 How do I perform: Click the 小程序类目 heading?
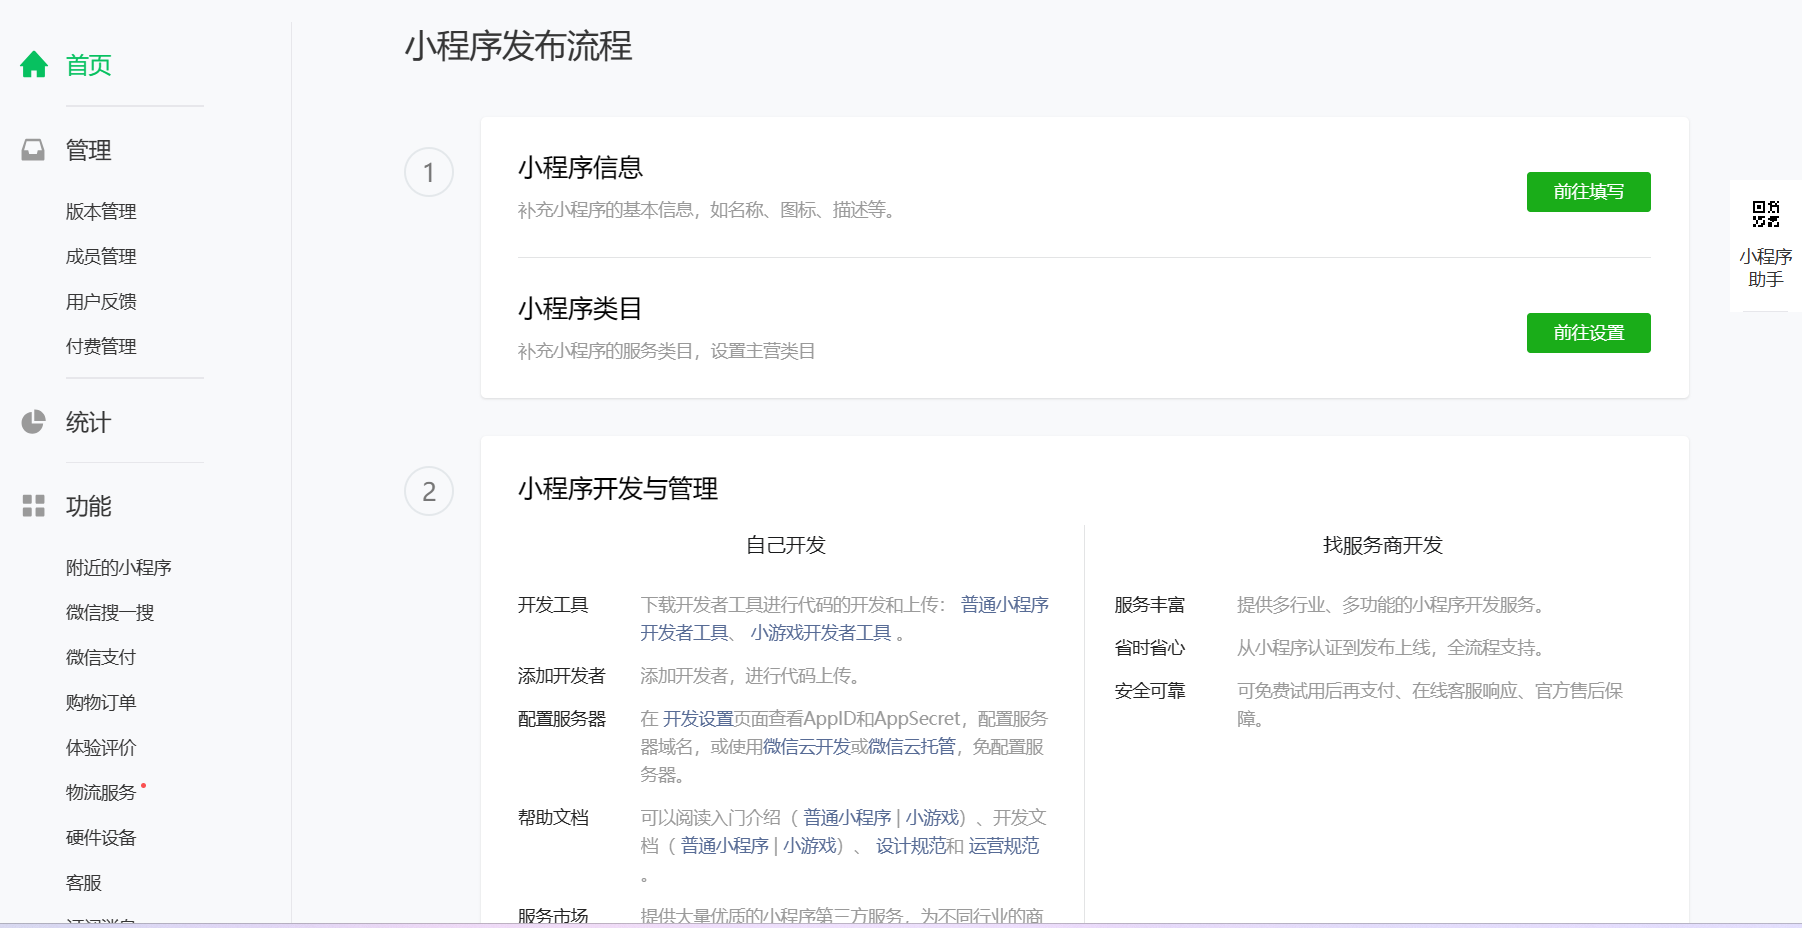tap(580, 309)
